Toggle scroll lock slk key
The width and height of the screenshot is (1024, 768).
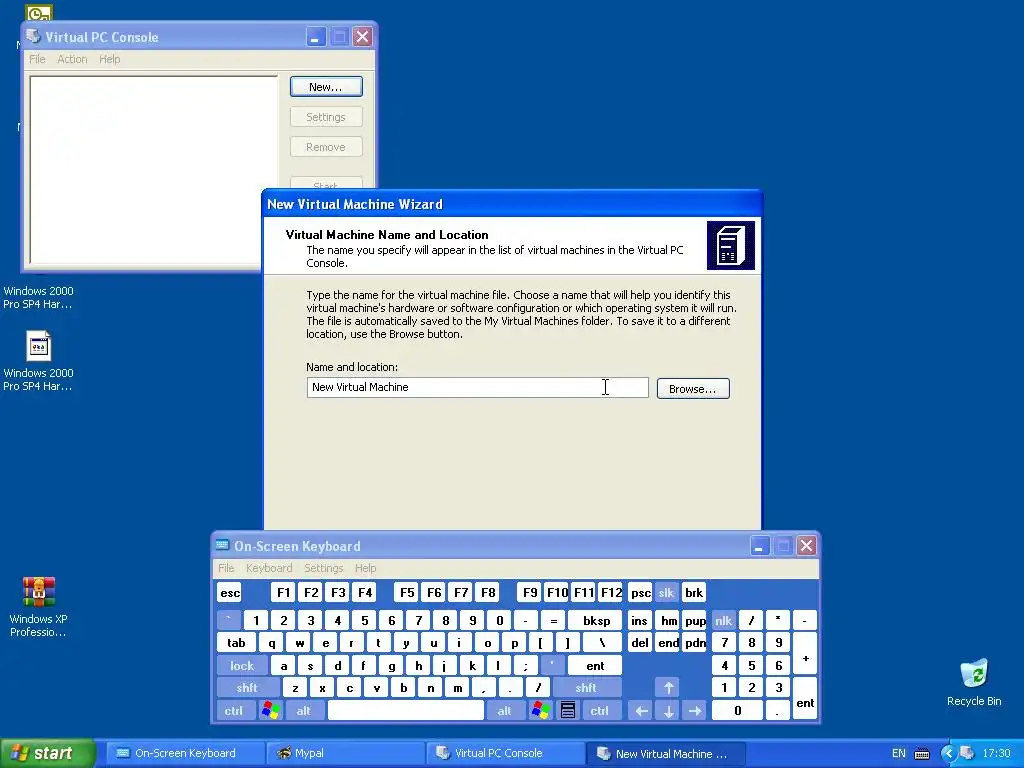[x=666, y=593]
